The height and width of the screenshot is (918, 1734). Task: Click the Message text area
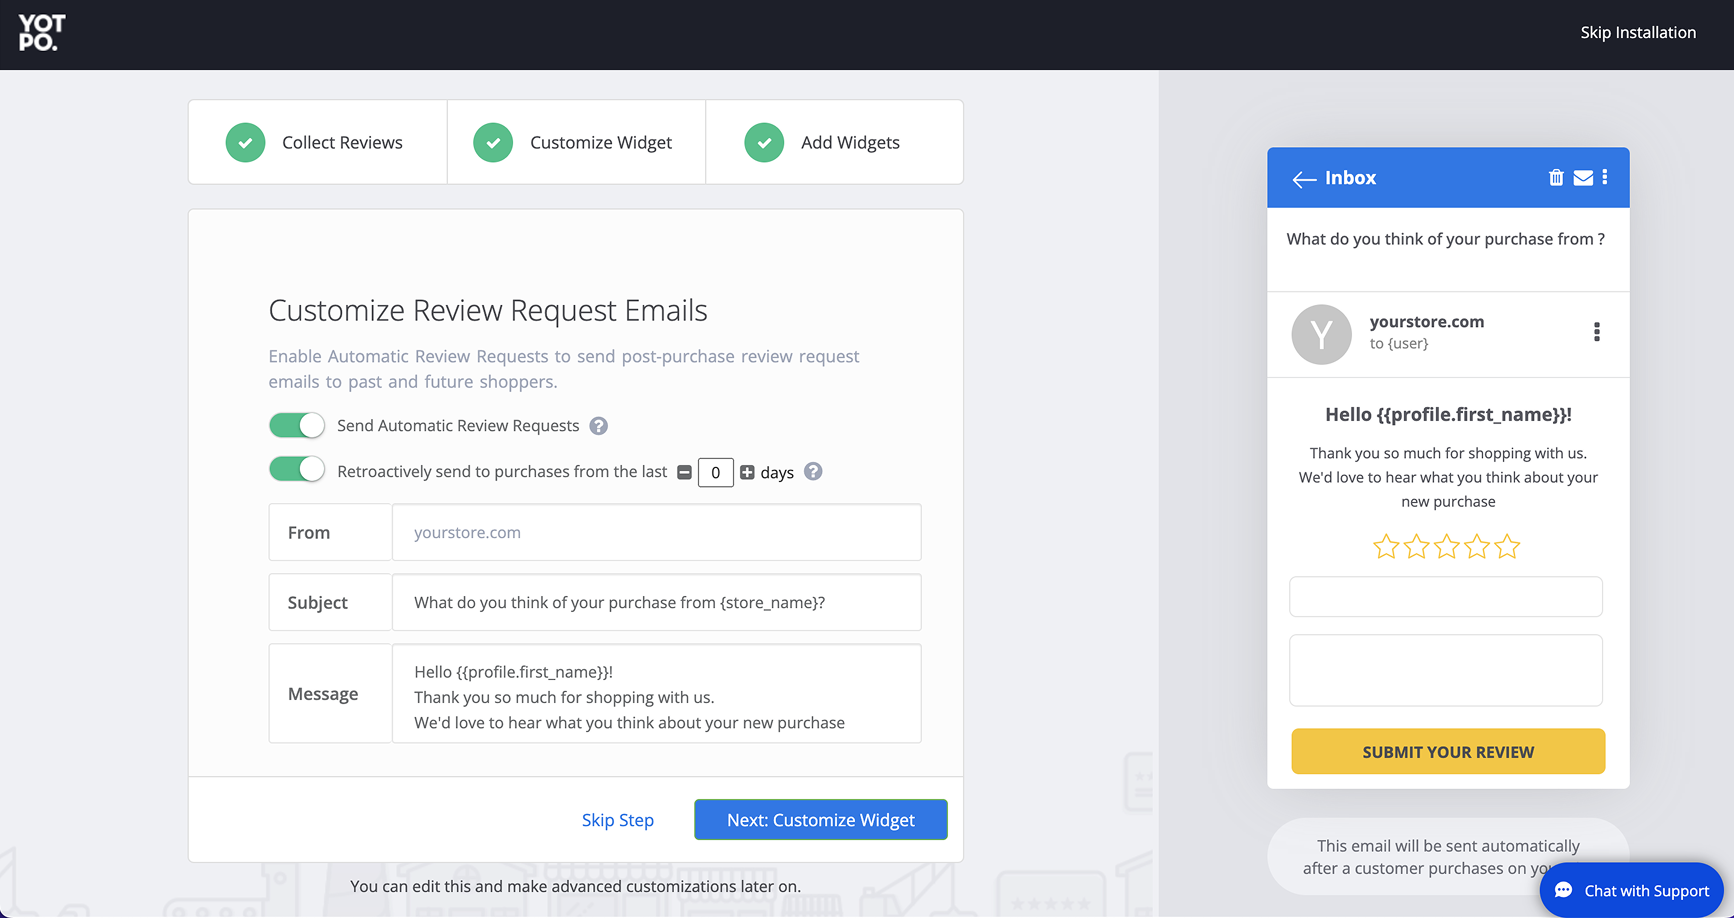656,694
